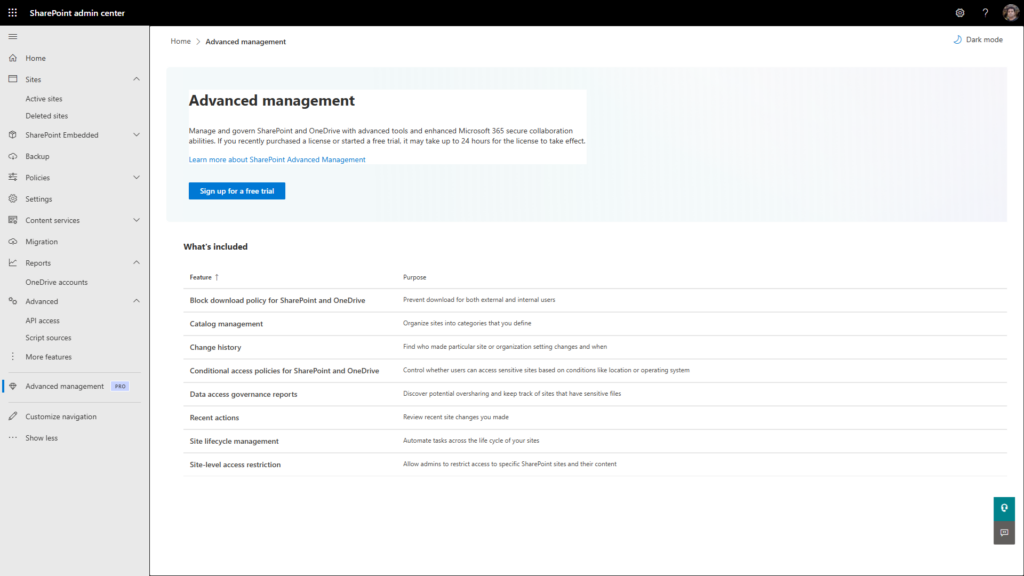
Task: Click the Backup cloud icon
Action: [x=12, y=156]
